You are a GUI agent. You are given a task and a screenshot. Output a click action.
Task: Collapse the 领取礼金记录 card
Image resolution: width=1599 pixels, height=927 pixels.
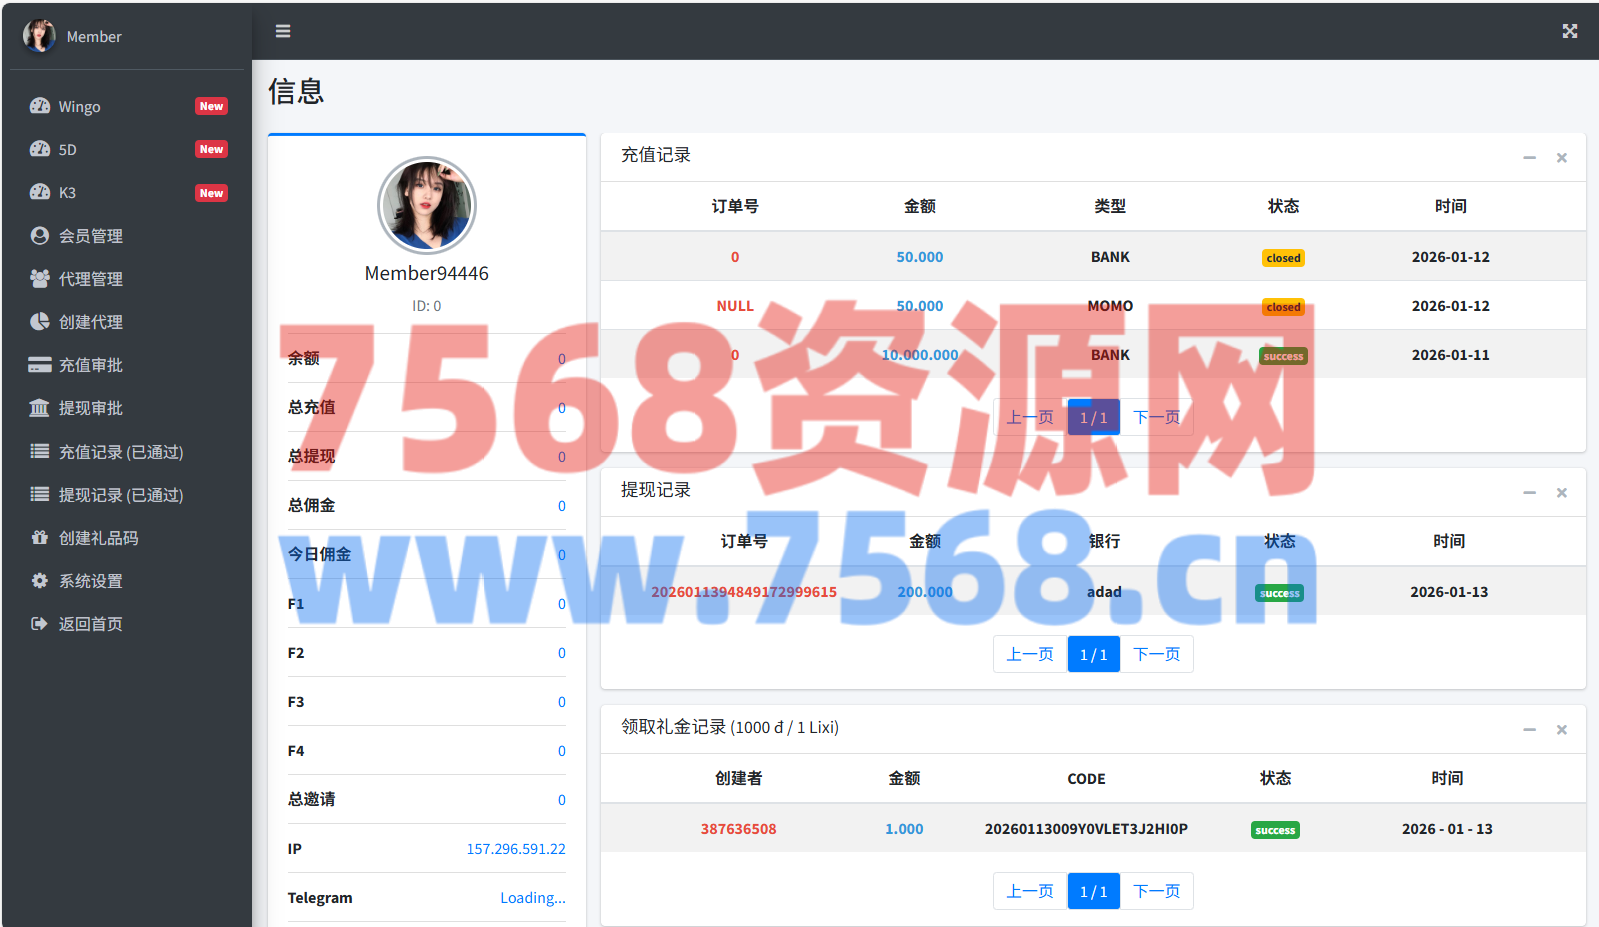point(1529,730)
